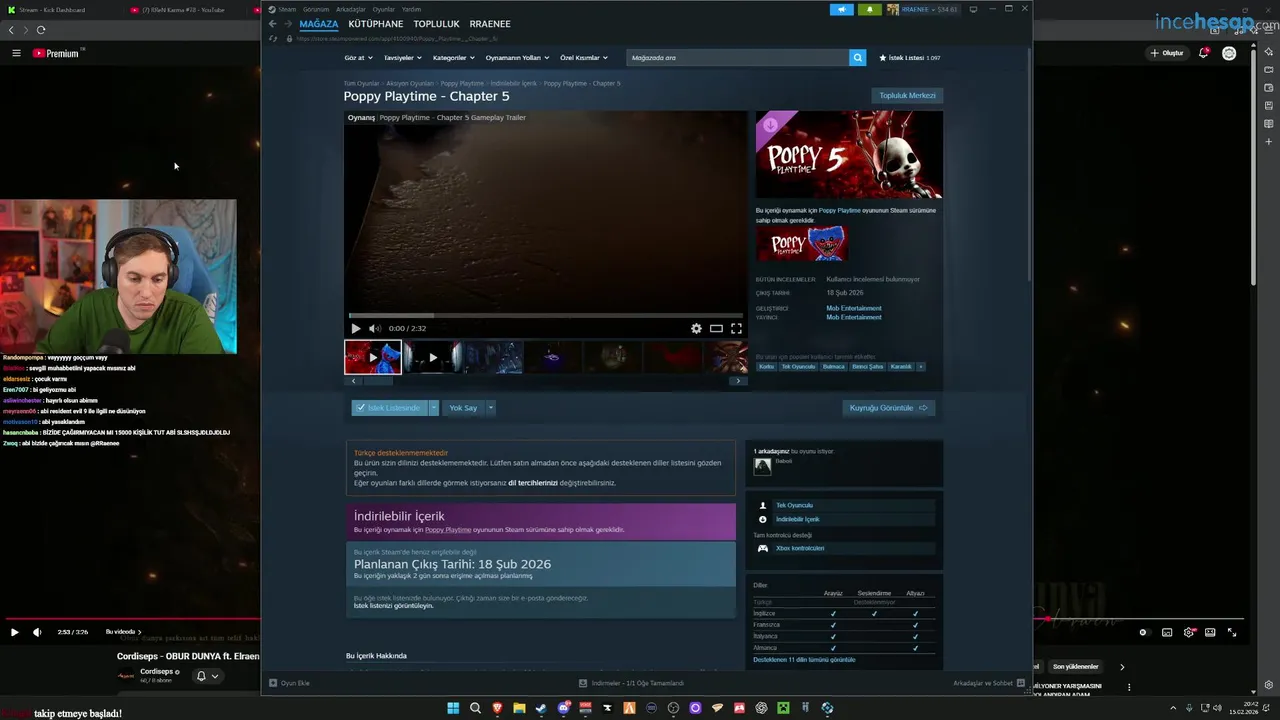Open Topluluk Merkezi button
The image size is (1280, 720).
tap(907, 96)
